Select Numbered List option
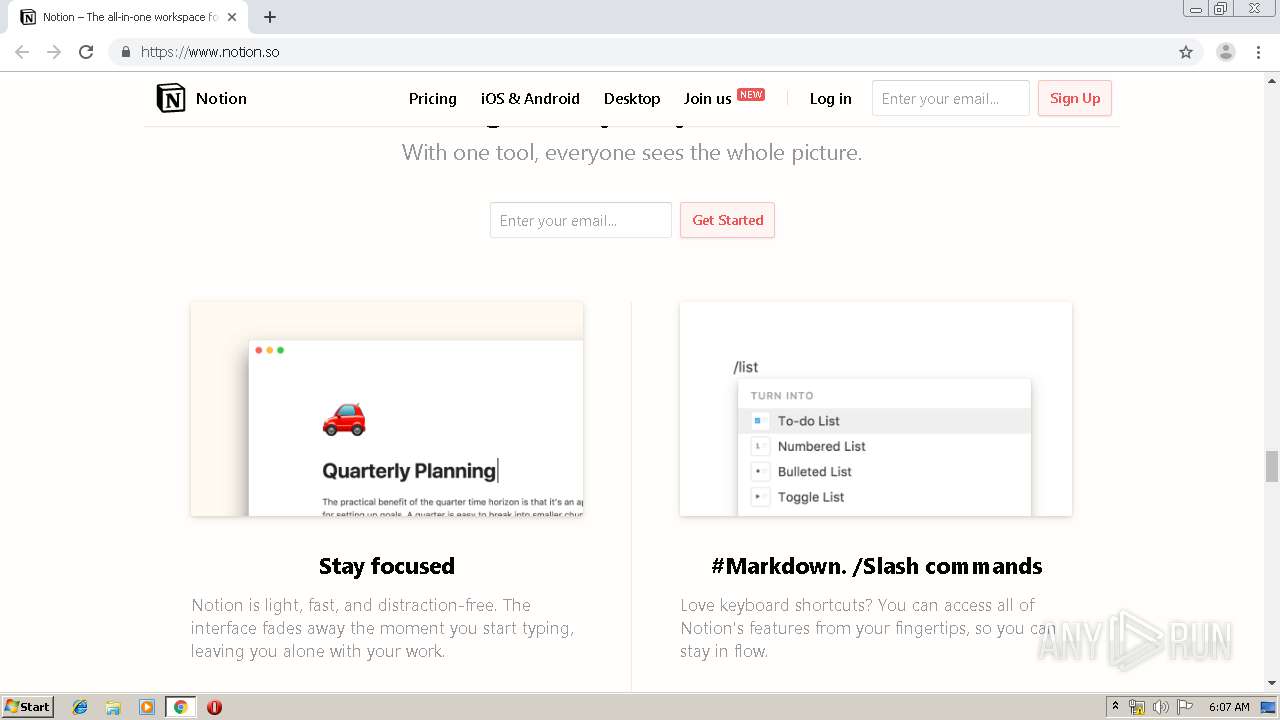This screenshot has width=1280, height=720. [884, 446]
